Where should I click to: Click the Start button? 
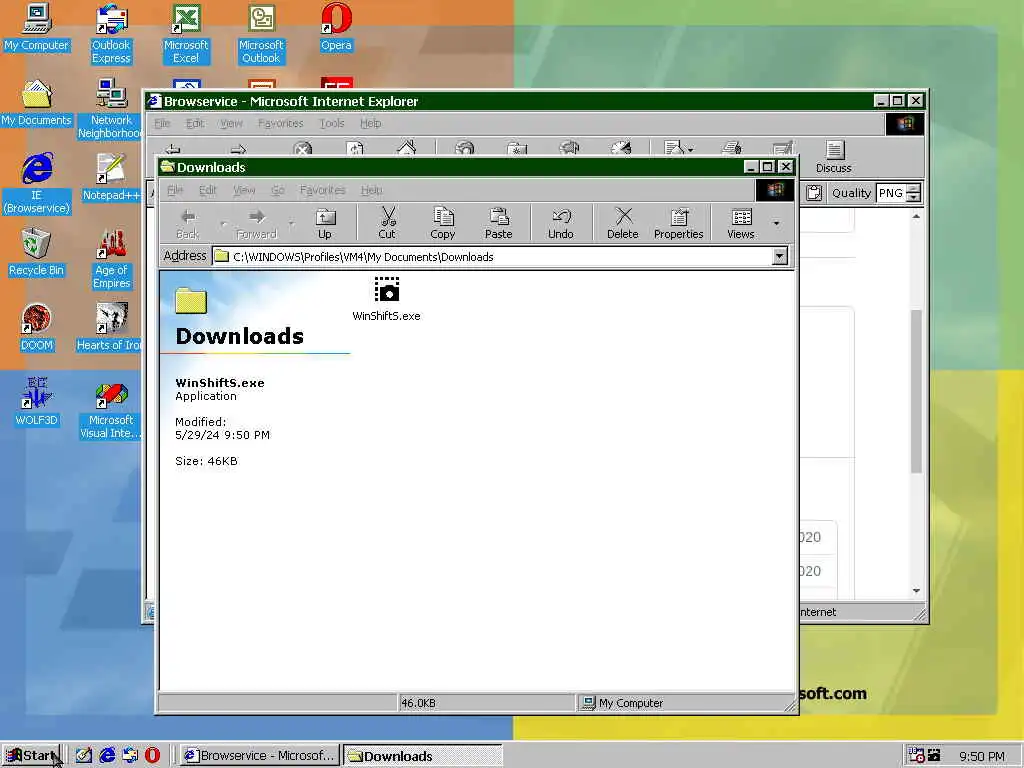(31, 756)
